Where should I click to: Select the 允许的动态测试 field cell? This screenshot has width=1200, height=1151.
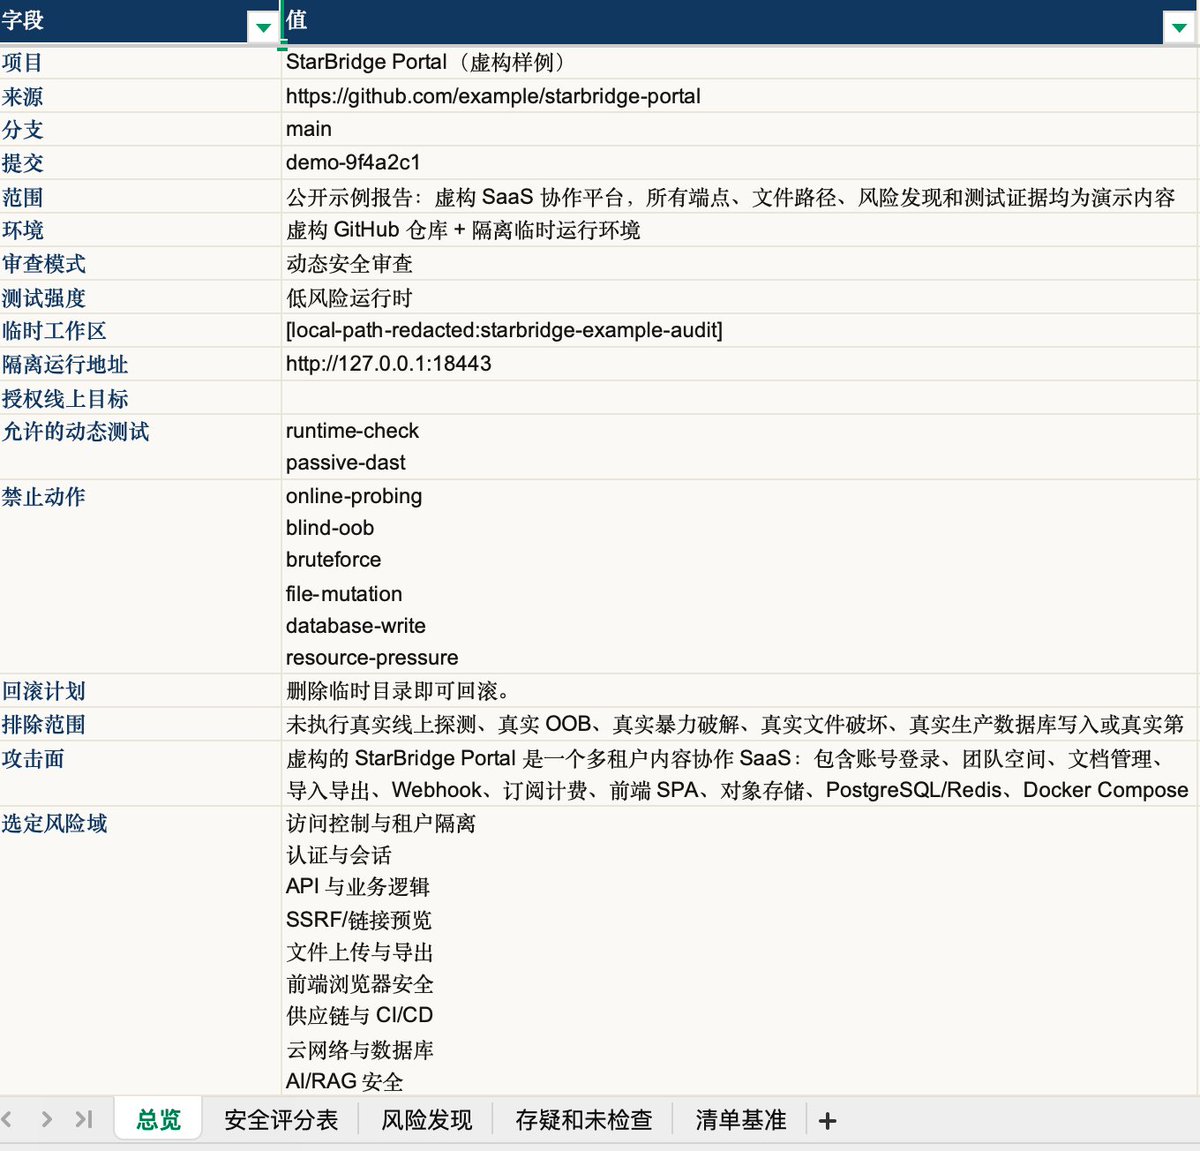(140, 447)
